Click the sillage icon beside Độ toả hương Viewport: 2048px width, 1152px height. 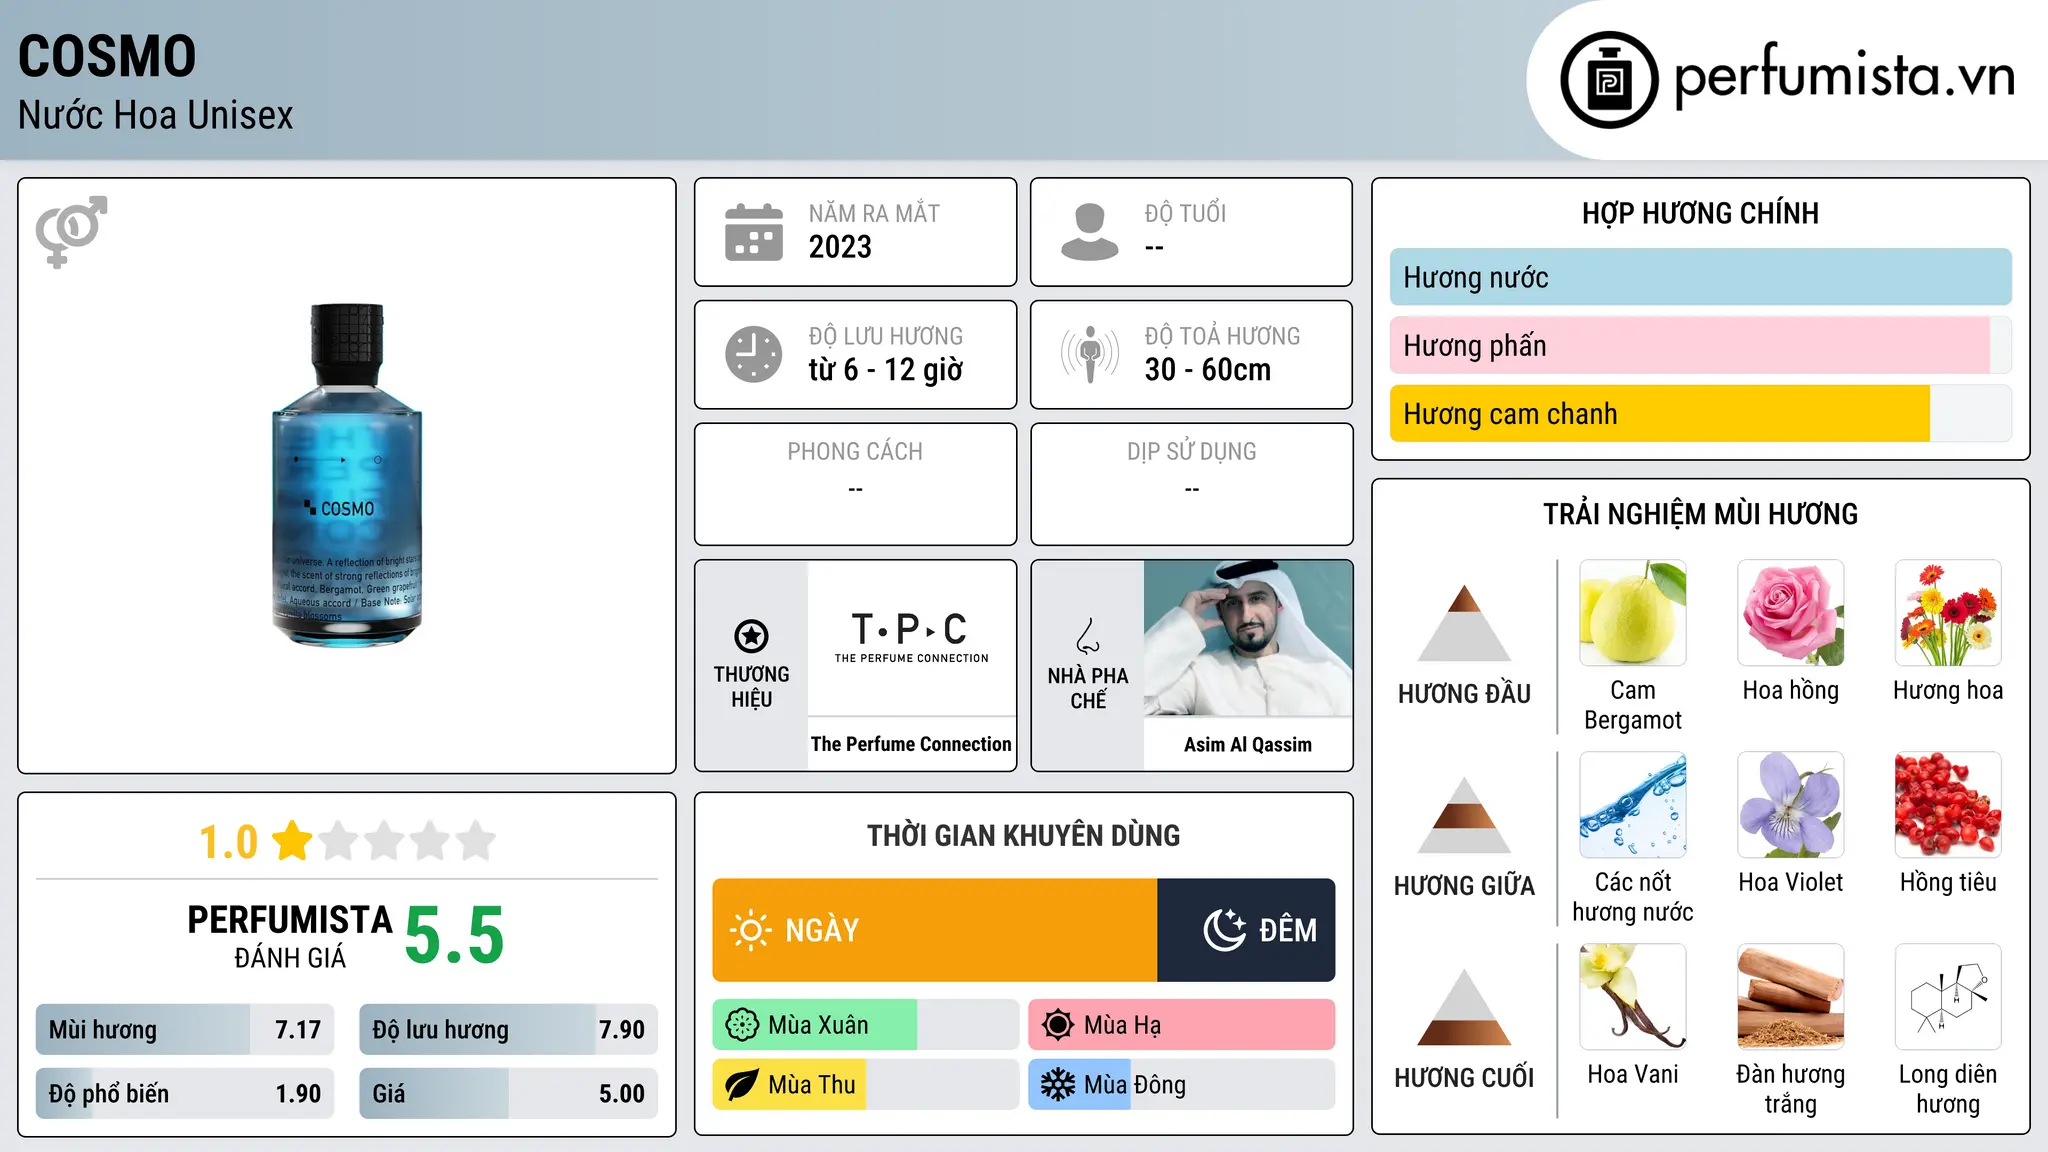click(x=1089, y=354)
